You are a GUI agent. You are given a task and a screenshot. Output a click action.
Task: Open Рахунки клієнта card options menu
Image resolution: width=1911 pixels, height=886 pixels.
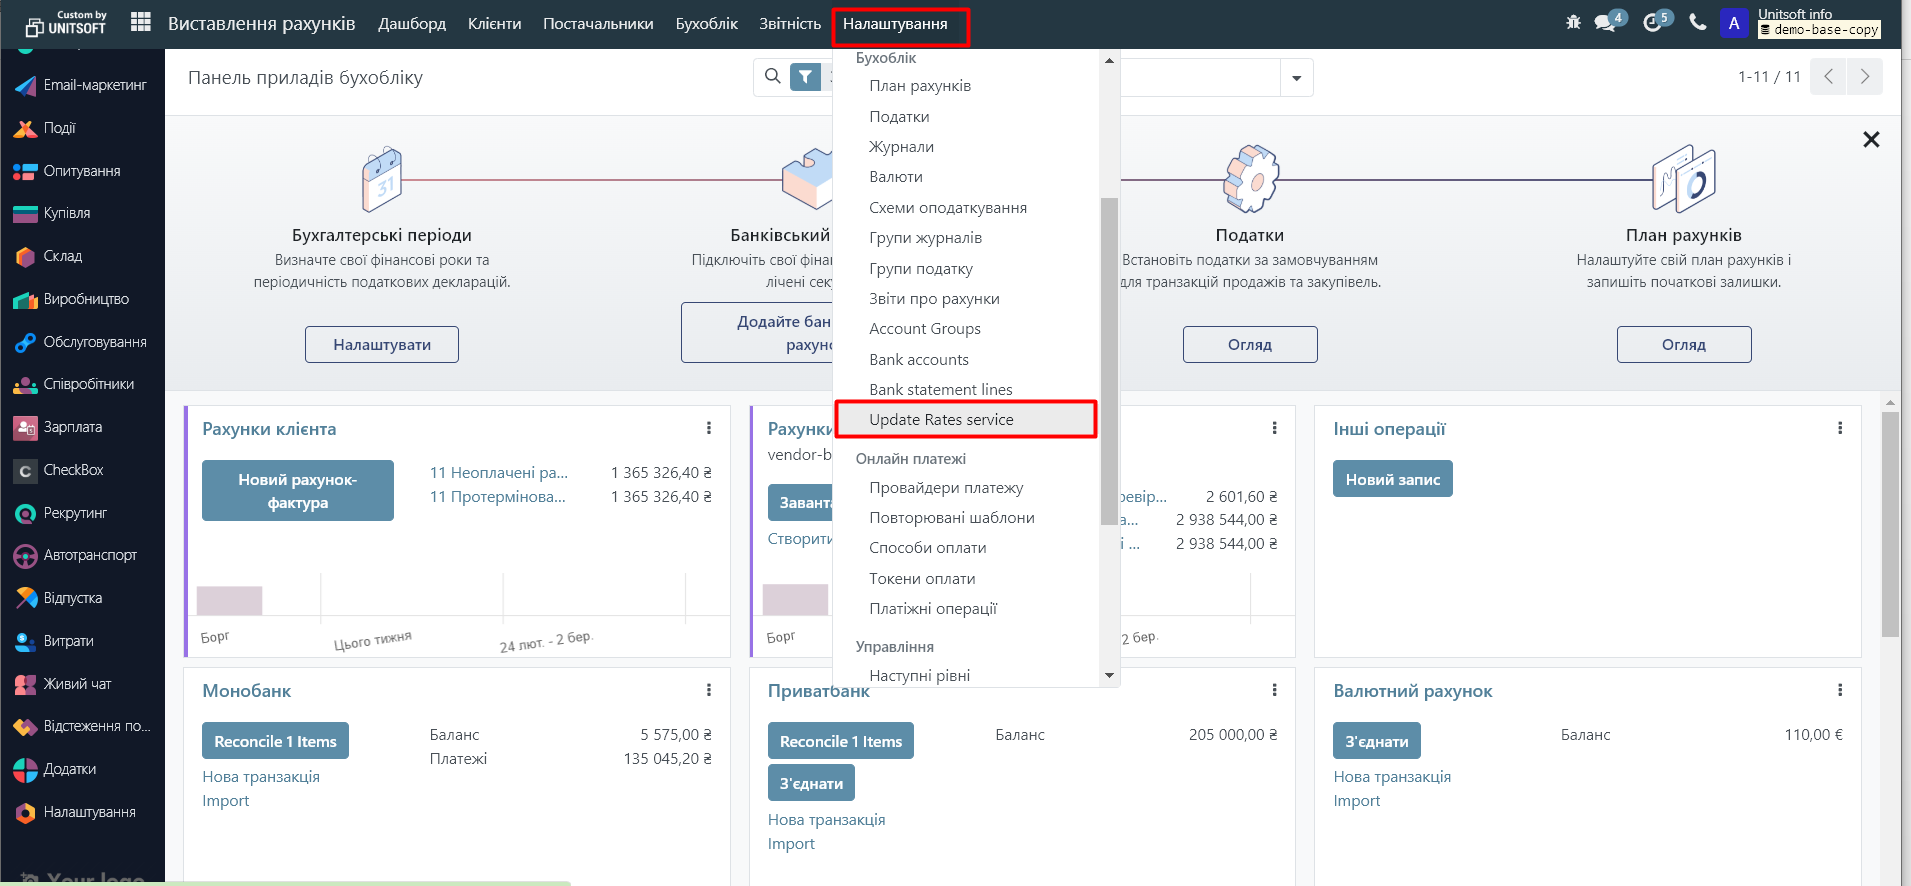[x=709, y=428]
